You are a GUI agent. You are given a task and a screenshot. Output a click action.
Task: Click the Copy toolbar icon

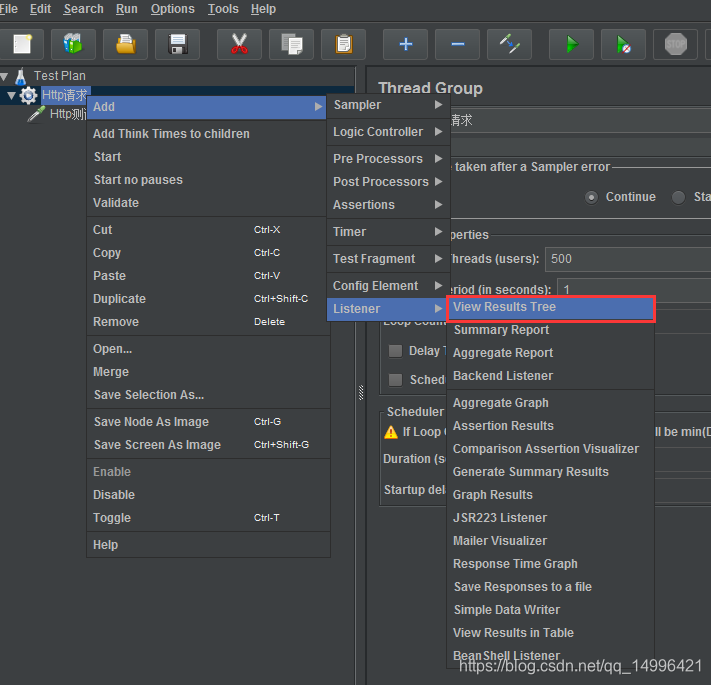292,44
